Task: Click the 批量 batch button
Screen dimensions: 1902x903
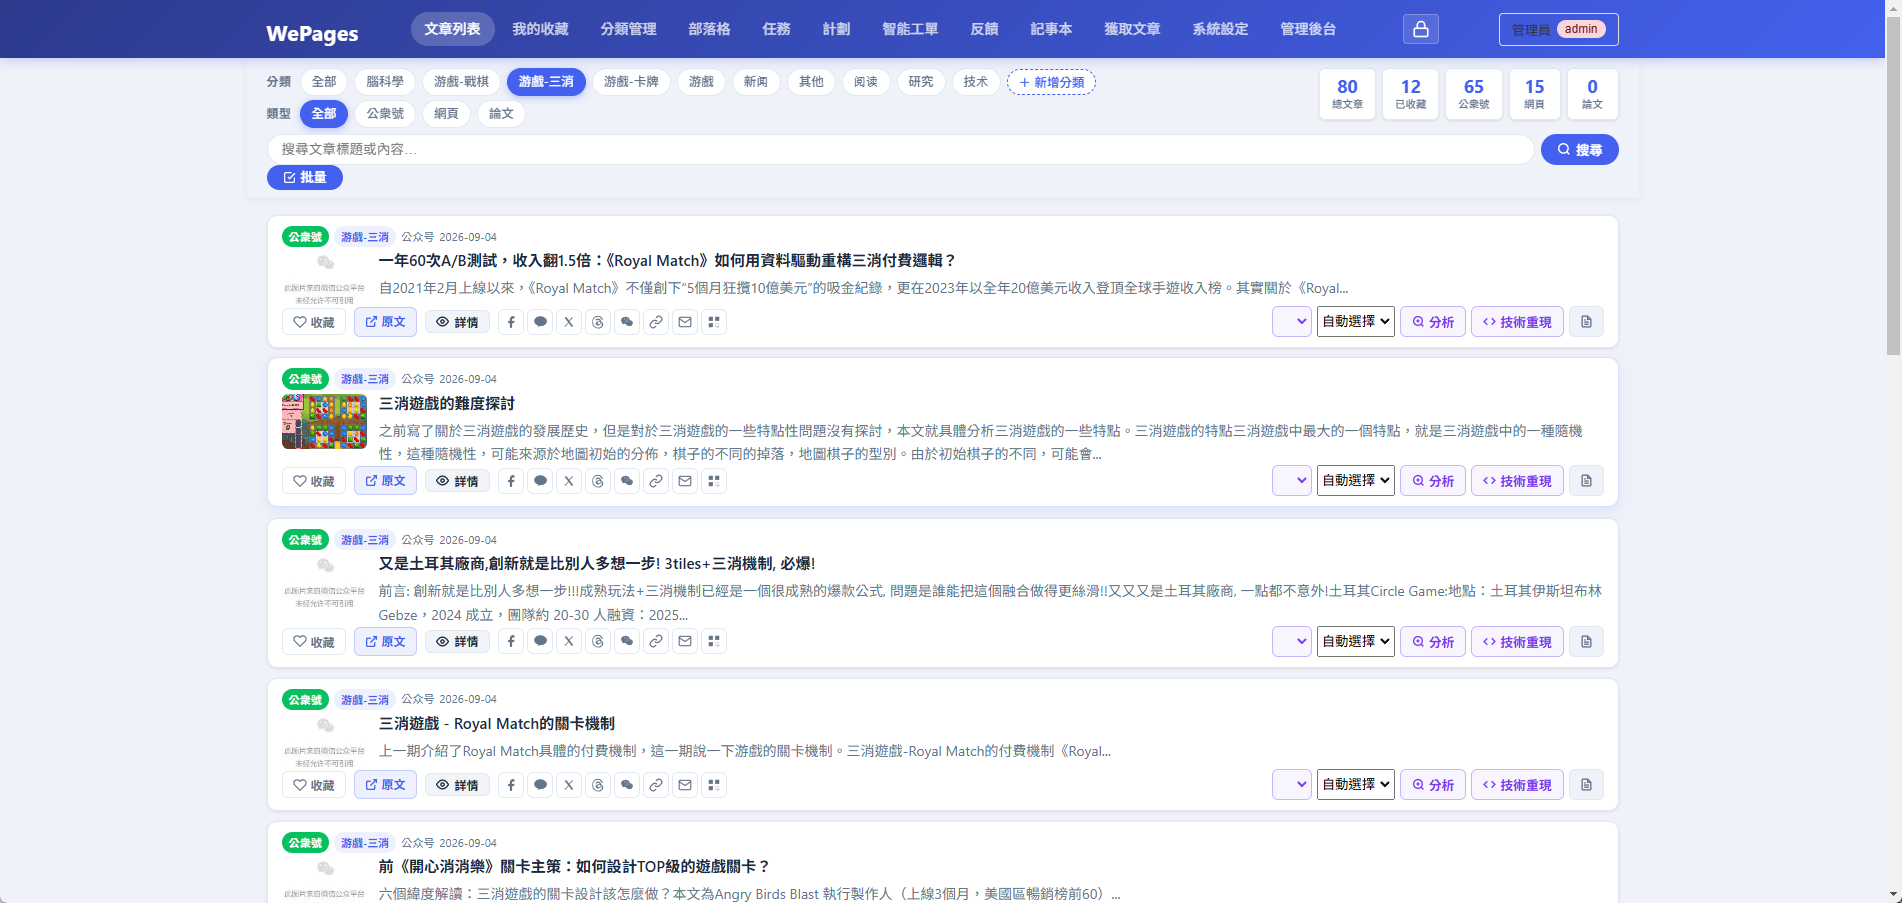Action: (304, 177)
